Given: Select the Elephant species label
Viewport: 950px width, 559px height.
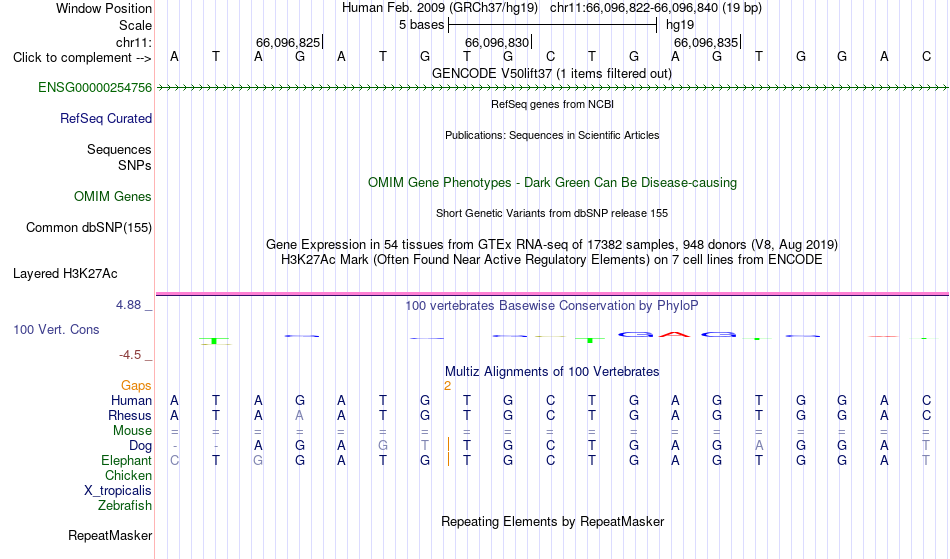Looking at the screenshot, I should tap(126, 460).
